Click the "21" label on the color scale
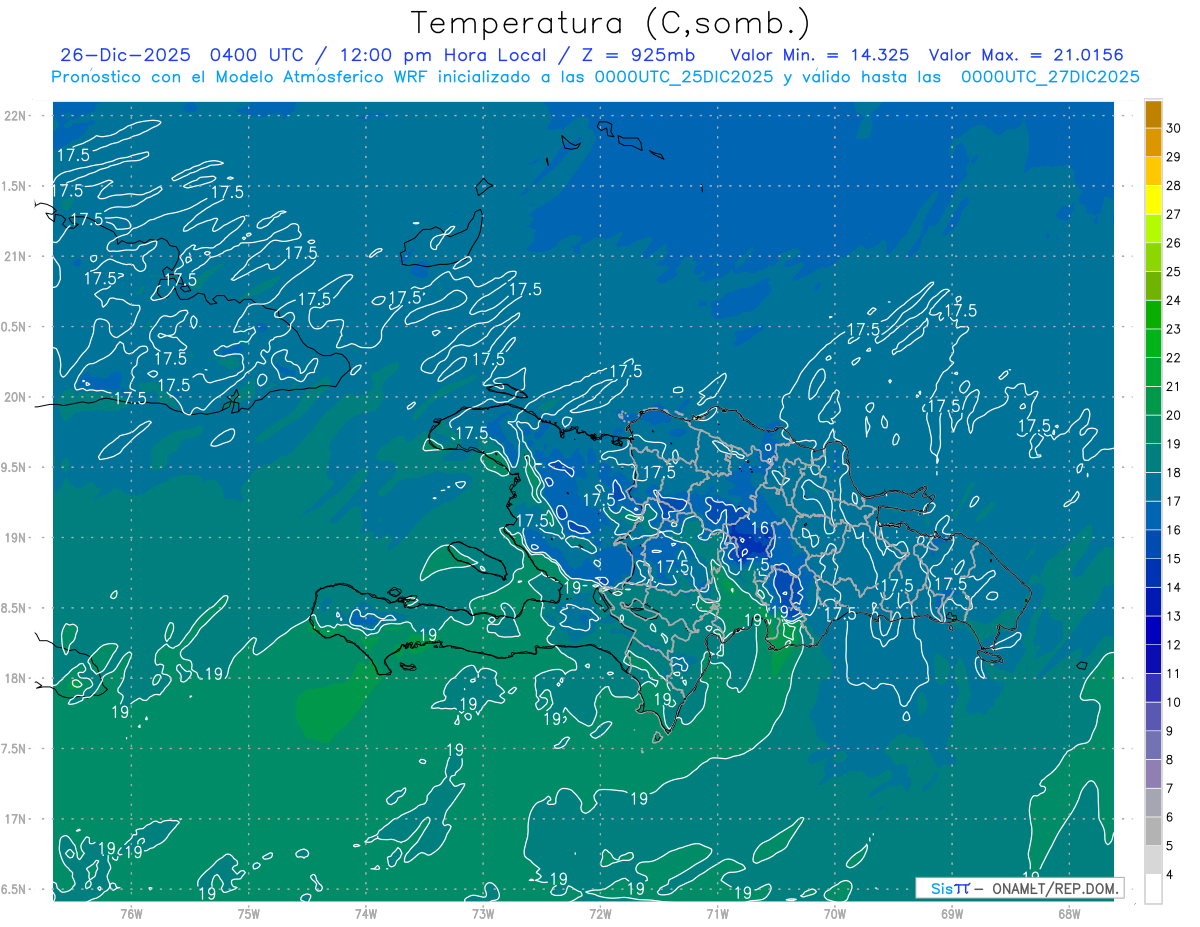Screen dimensions: 1200x927 (x=1174, y=386)
